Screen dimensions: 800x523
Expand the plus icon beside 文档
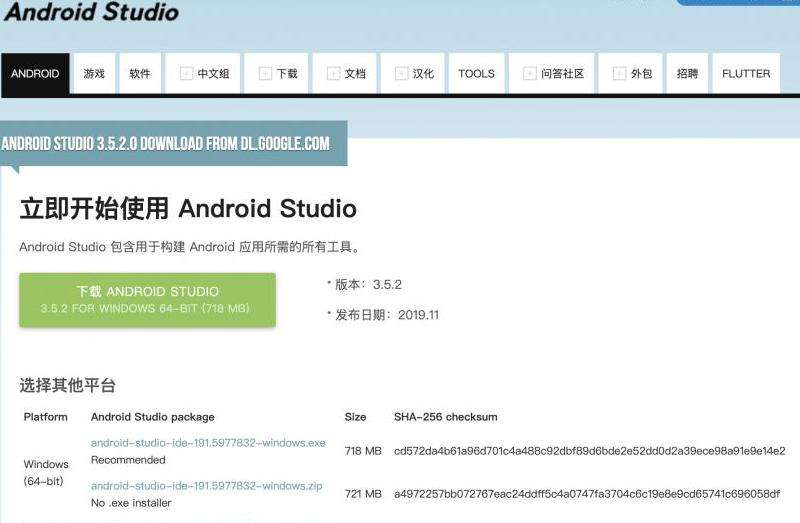click(333, 74)
